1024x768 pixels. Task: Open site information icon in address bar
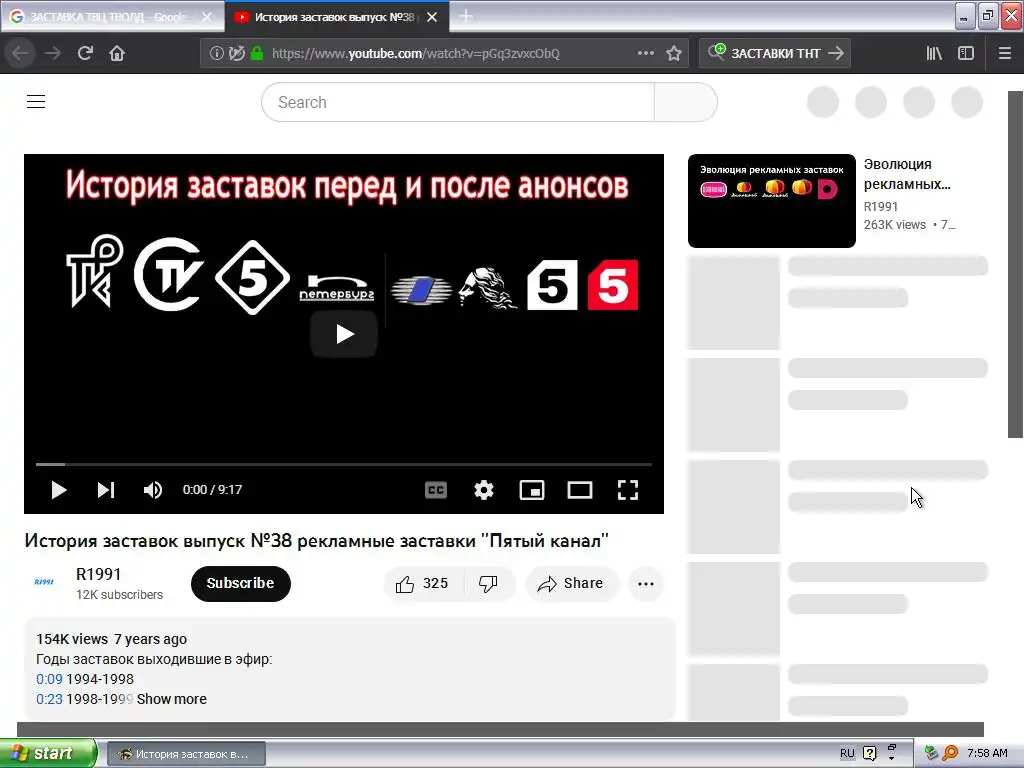coord(216,54)
